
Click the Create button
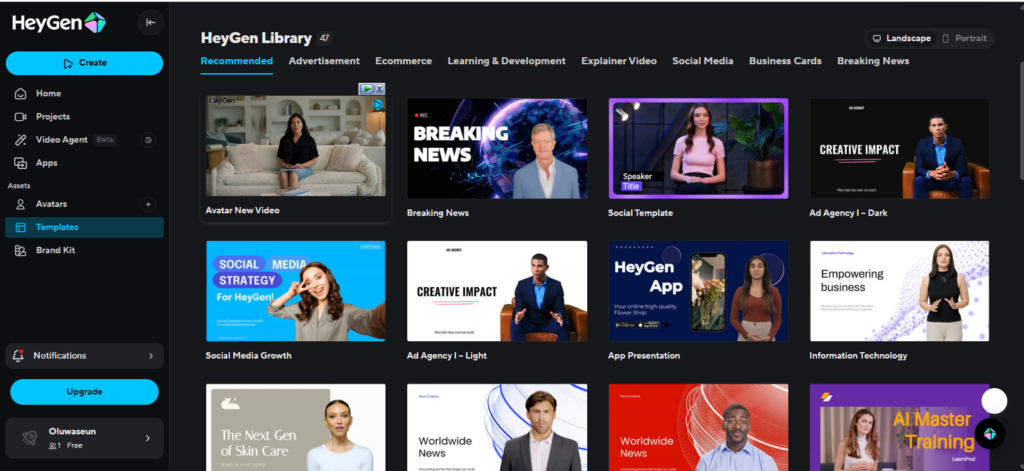coord(84,63)
